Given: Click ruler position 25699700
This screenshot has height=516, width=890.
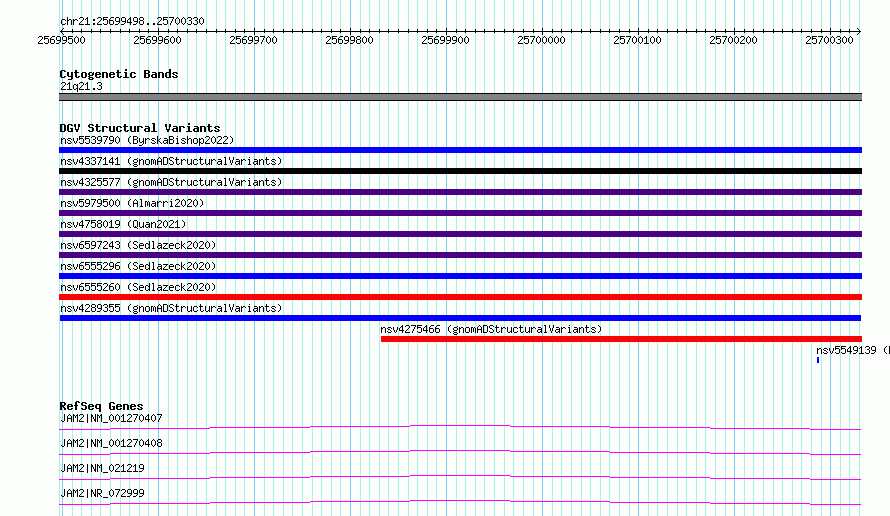Looking at the screenshot, I should (253, 40).
